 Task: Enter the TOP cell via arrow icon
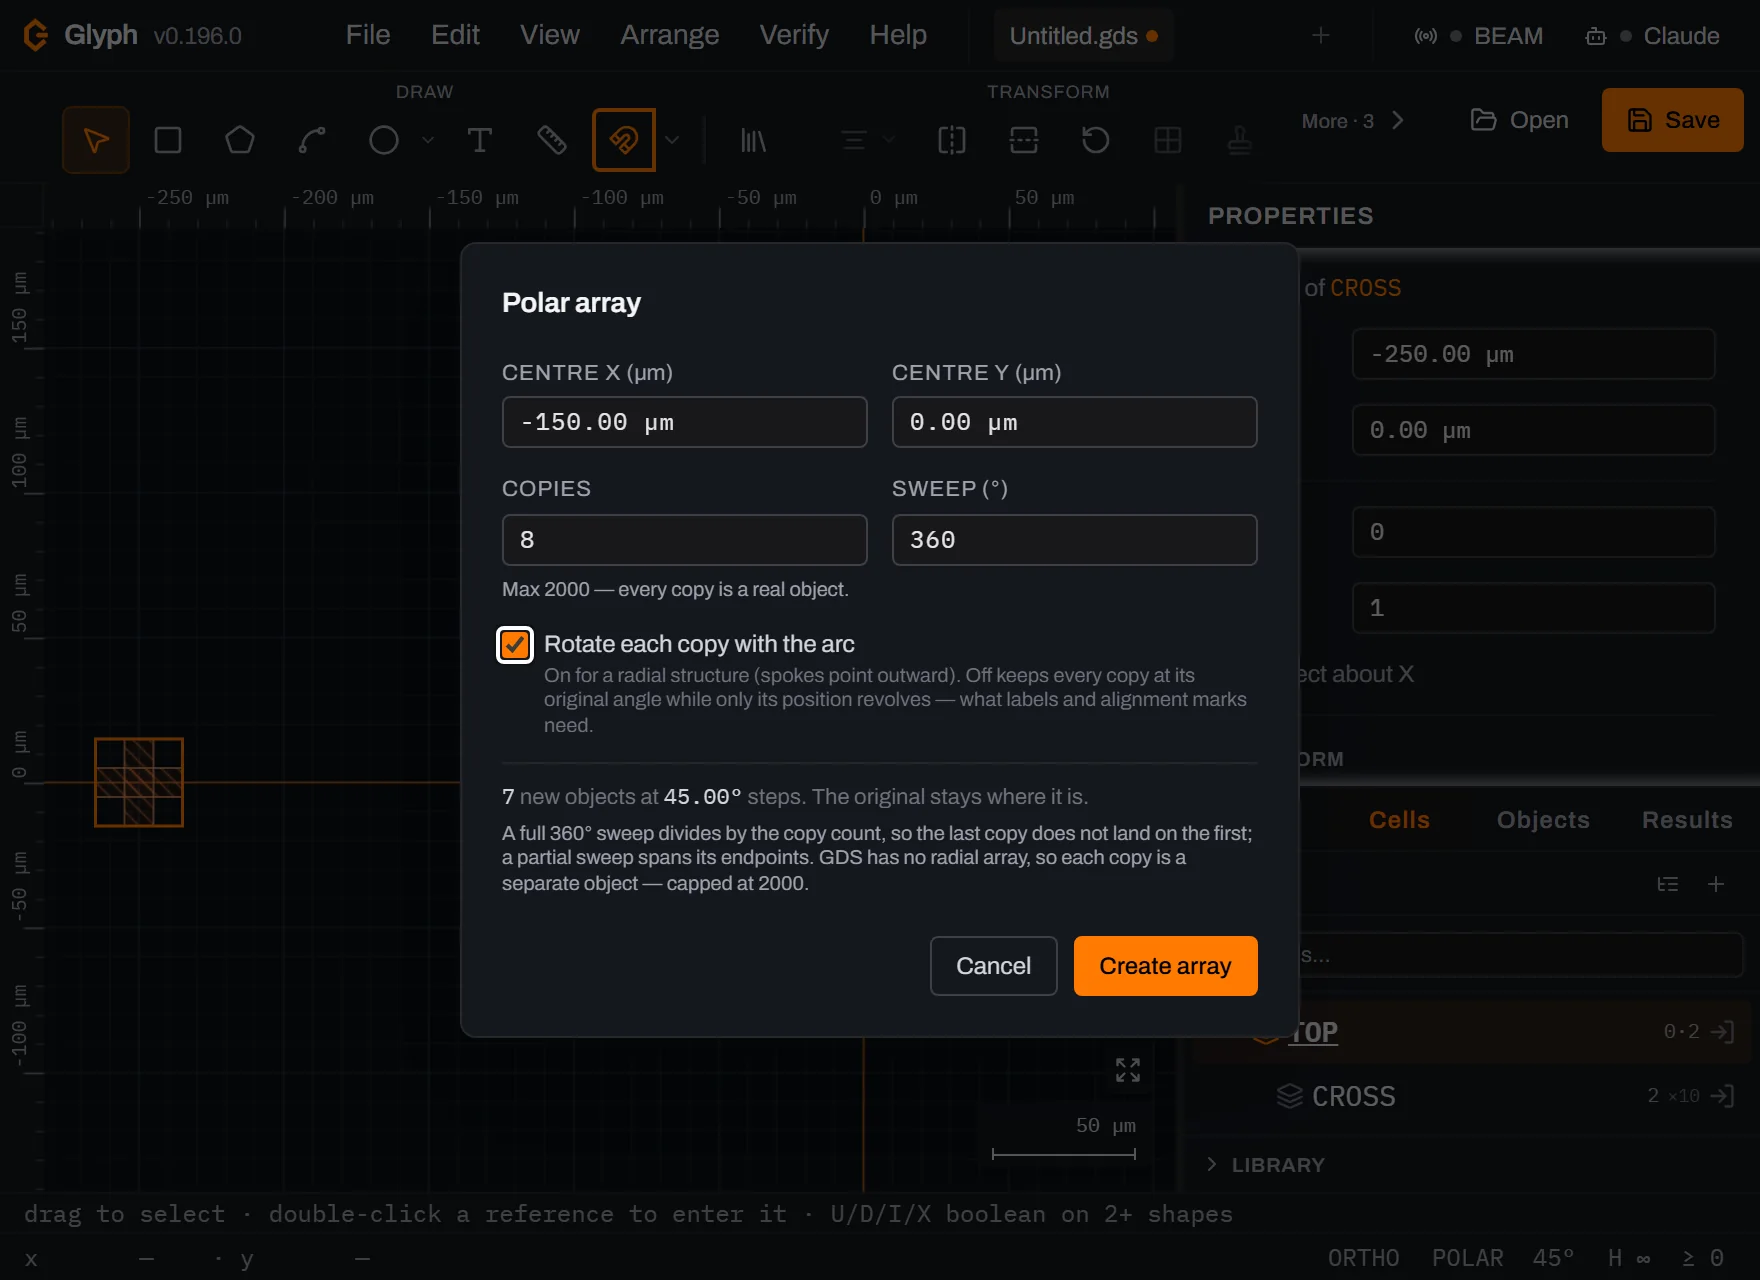(1722, 1032)
